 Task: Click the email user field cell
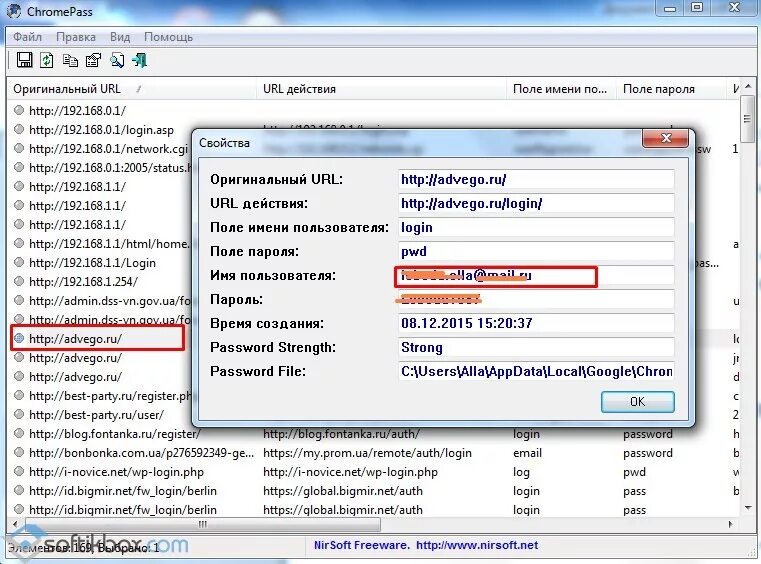point(527,453)
